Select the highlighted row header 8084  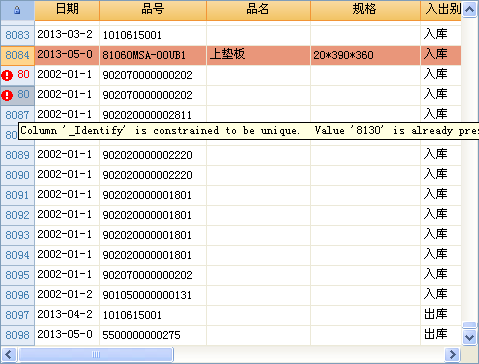[17, 55]
